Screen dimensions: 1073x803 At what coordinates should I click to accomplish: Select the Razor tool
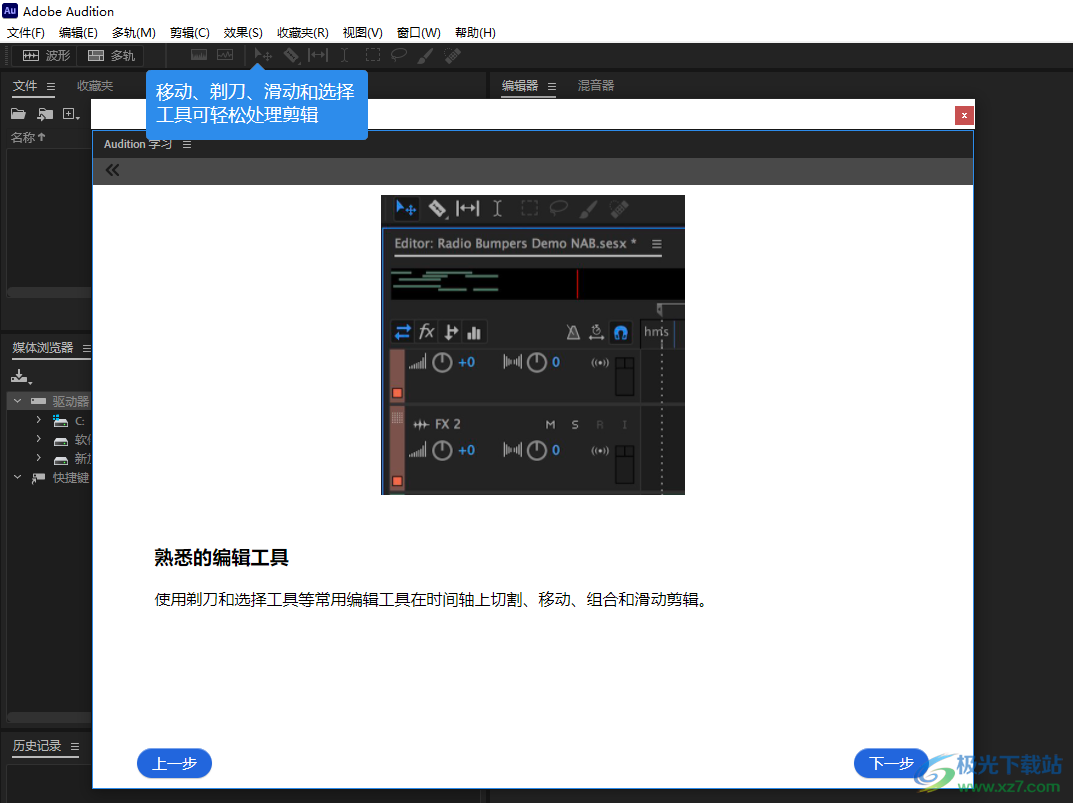(291, 55)
